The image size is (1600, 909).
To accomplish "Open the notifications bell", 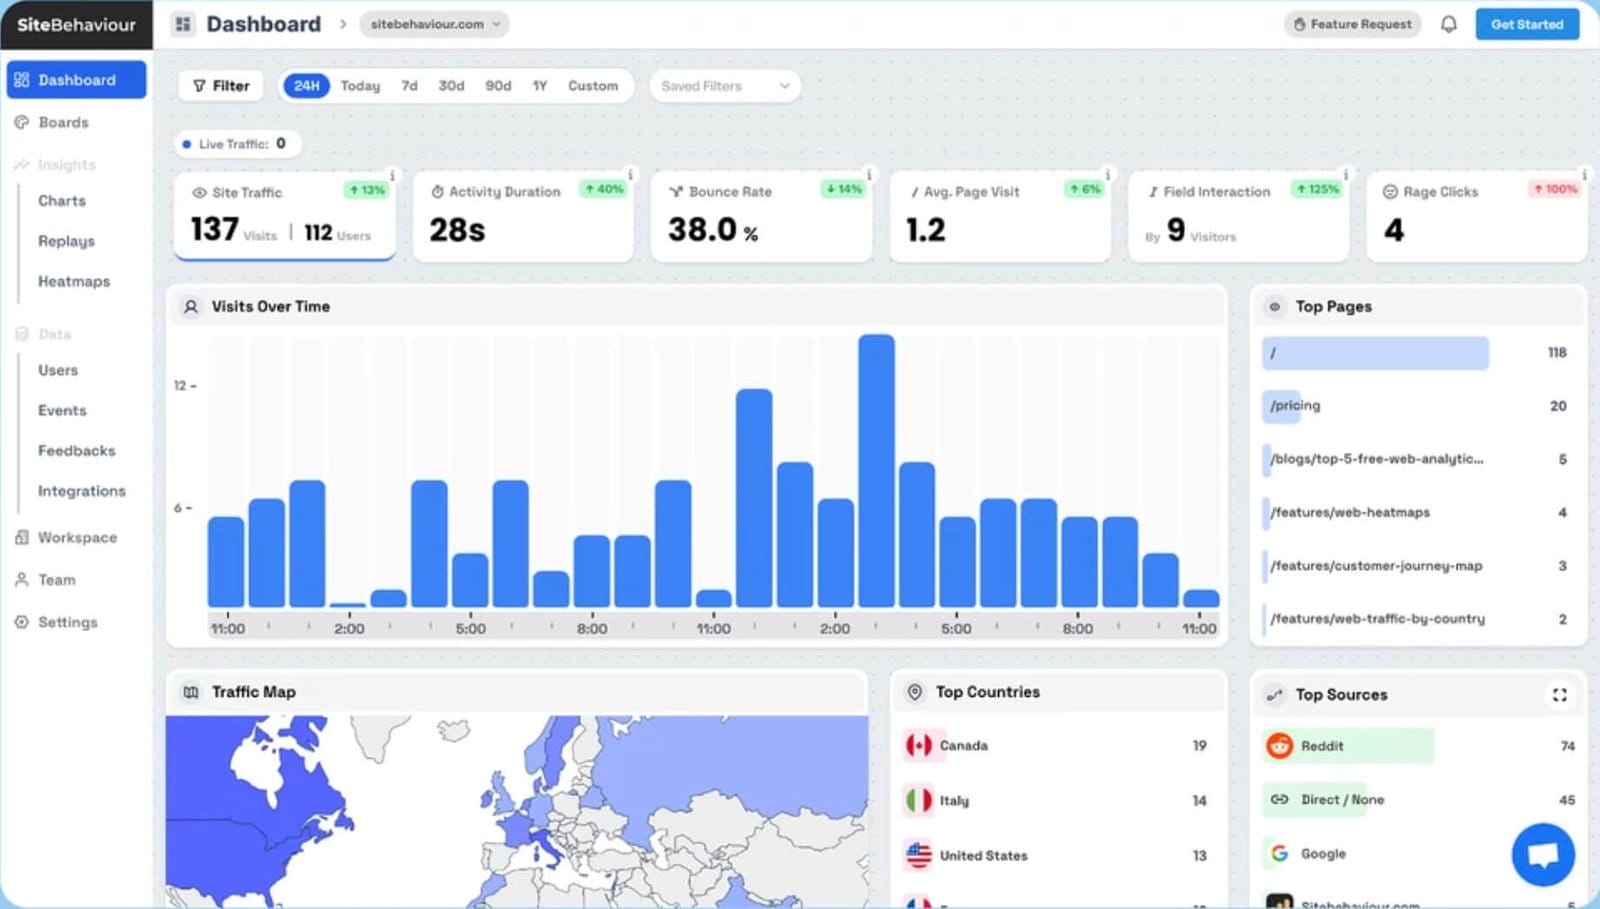I will click(1448, 24).
